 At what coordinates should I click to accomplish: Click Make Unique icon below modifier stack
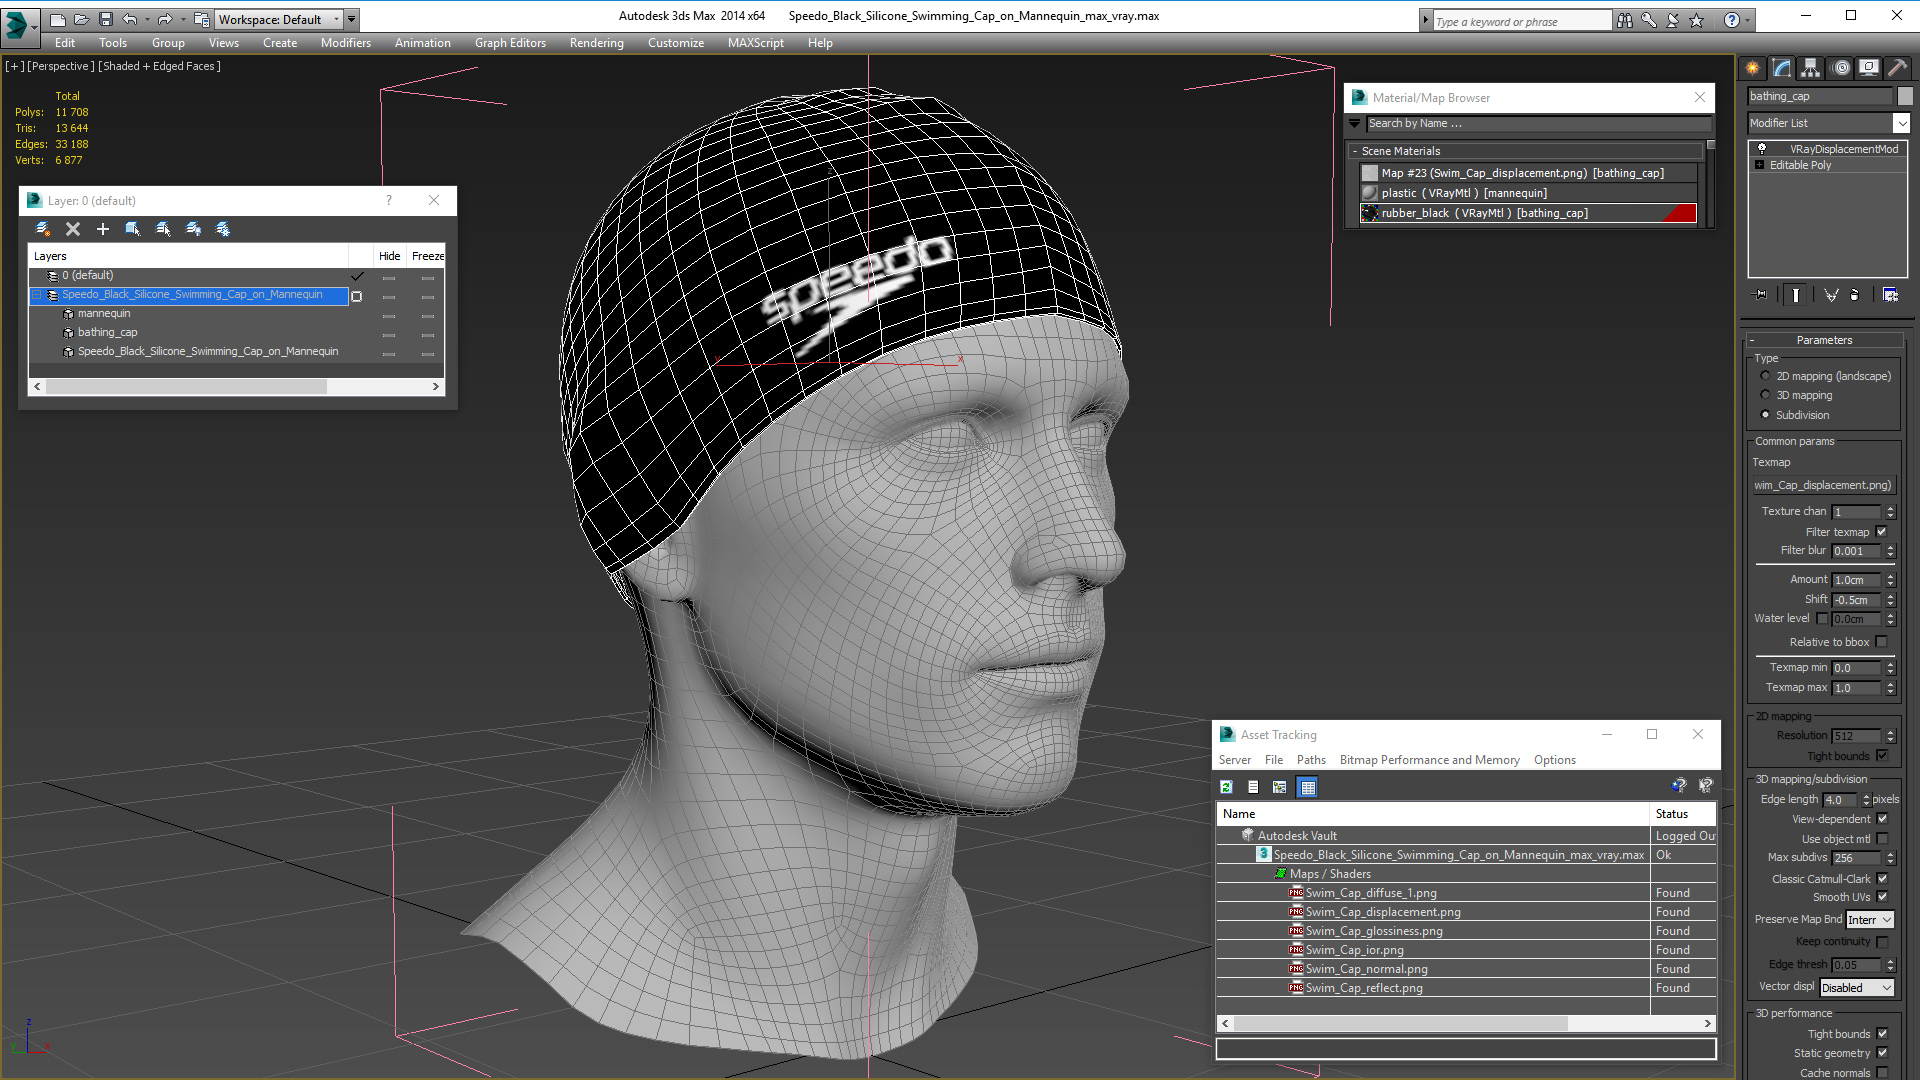pyautogui.click(x=1831, y=295)
